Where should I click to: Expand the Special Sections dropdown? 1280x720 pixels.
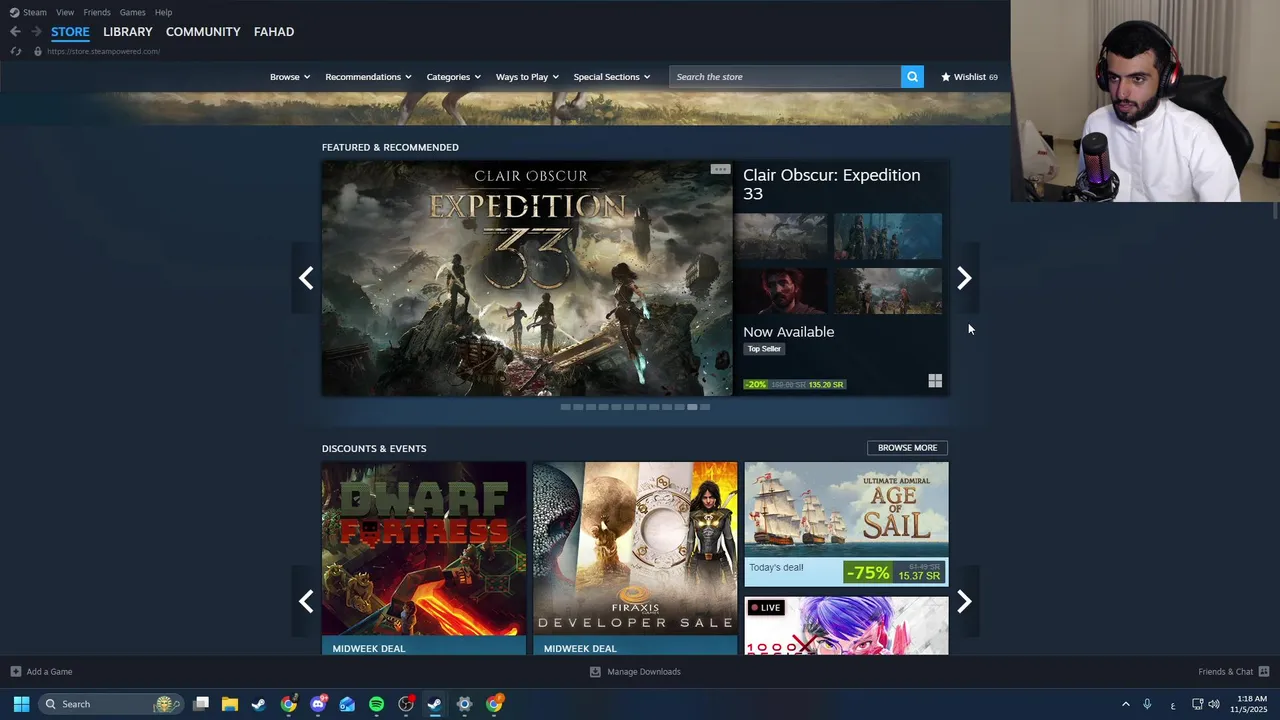611,77
